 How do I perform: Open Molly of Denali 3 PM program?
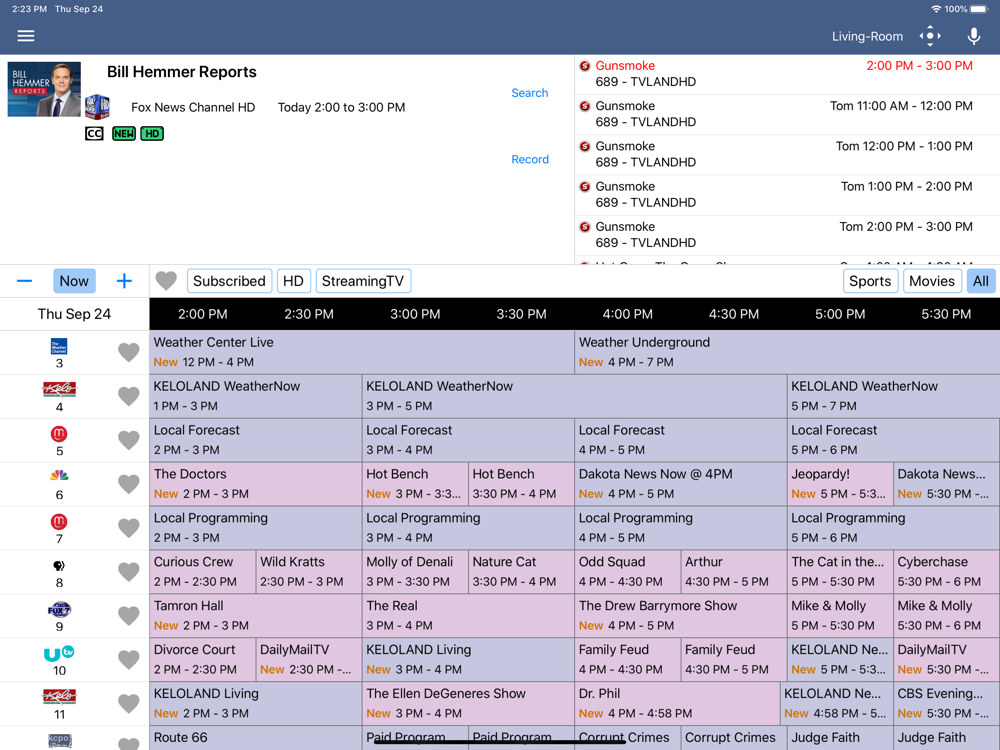click(415, 572)
